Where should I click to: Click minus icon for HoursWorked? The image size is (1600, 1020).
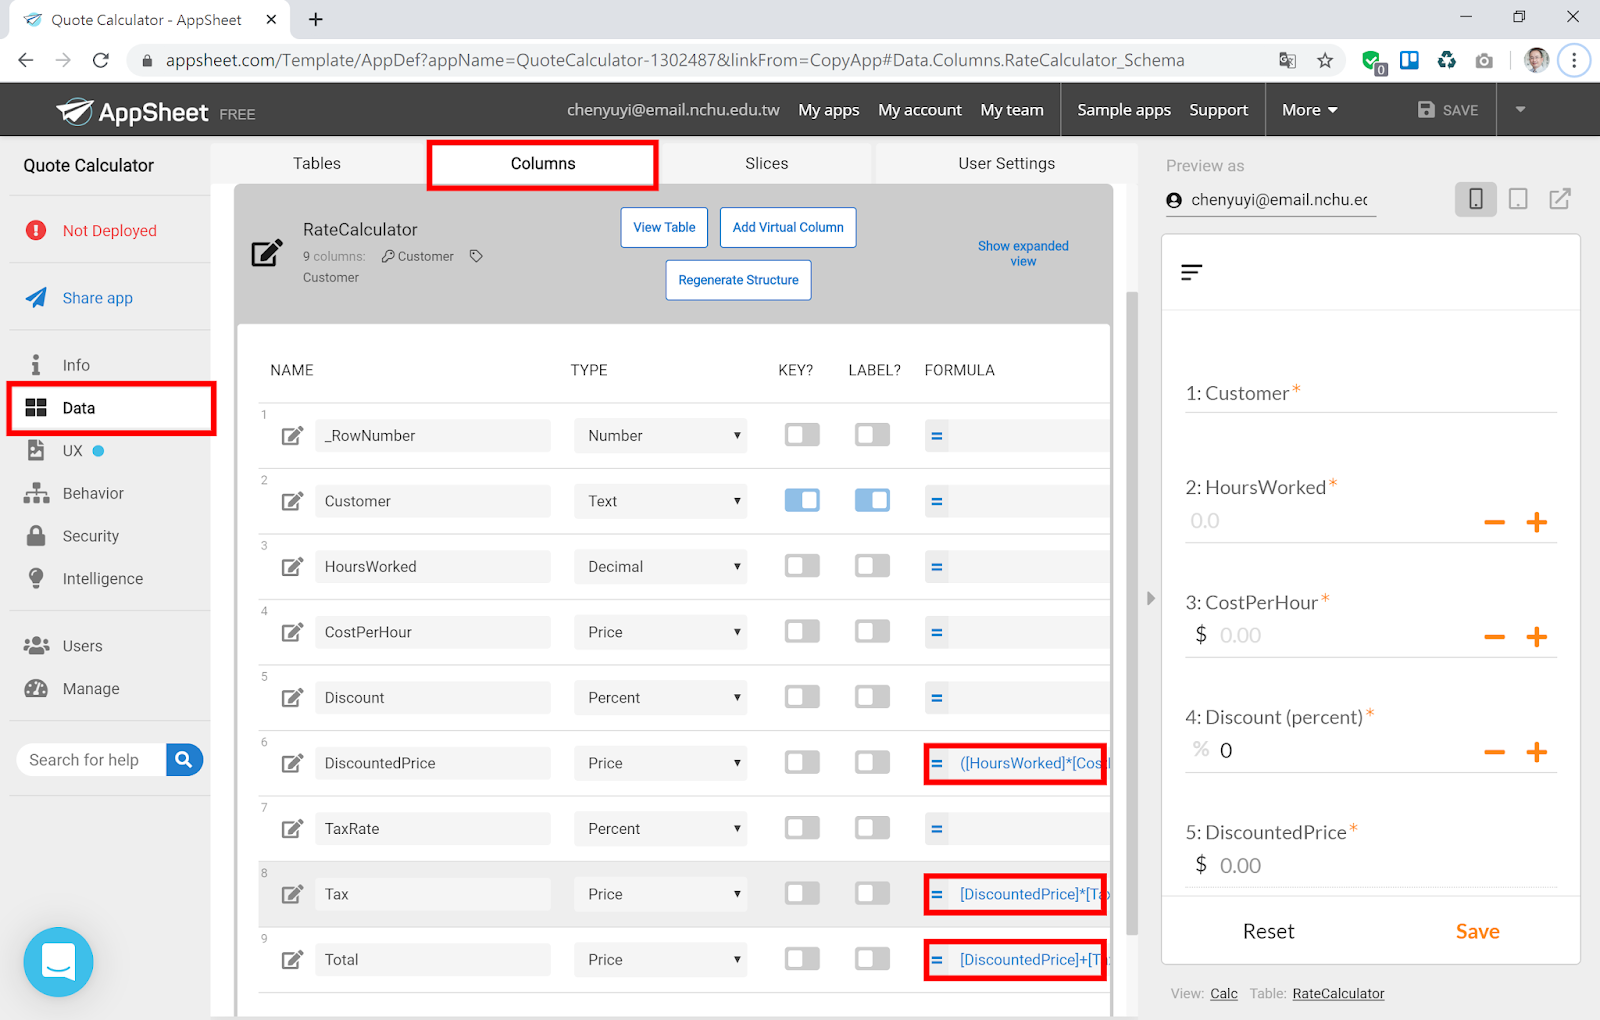point(1495,522)
